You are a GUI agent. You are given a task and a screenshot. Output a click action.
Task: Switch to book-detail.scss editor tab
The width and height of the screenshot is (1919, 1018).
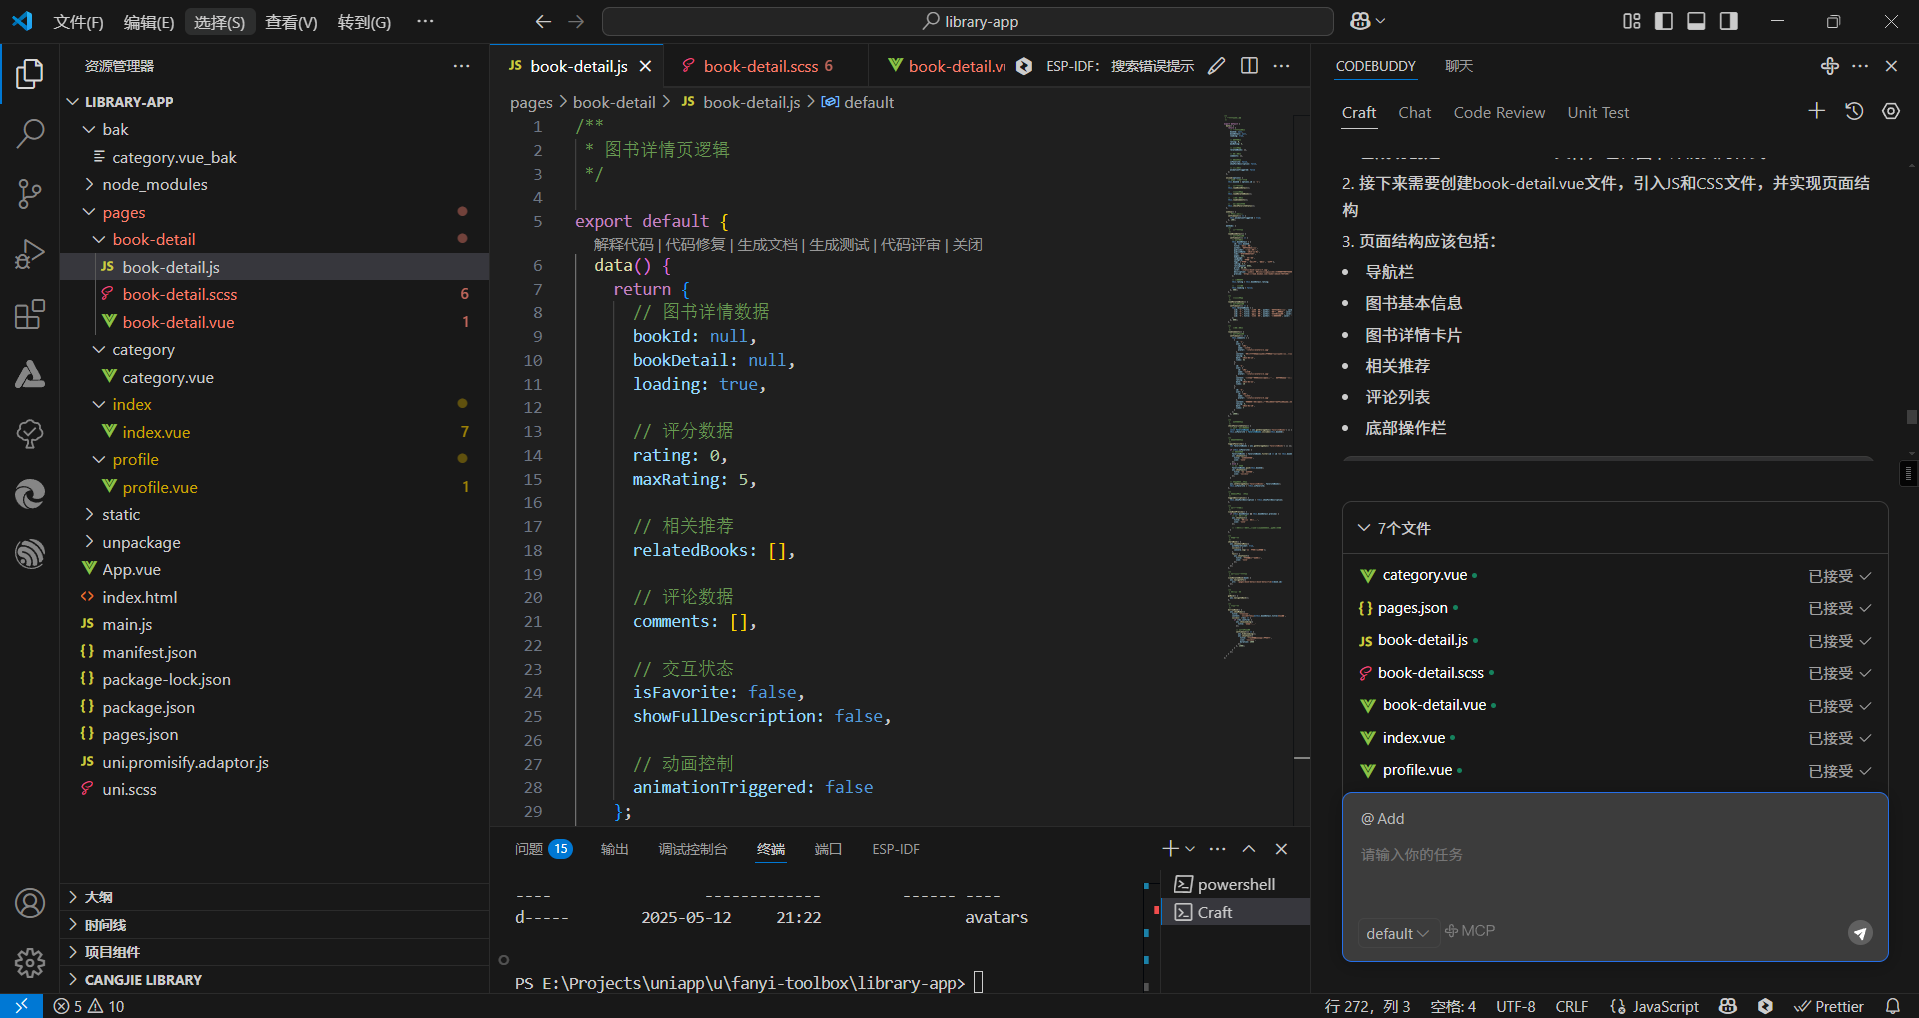point(765,66)
